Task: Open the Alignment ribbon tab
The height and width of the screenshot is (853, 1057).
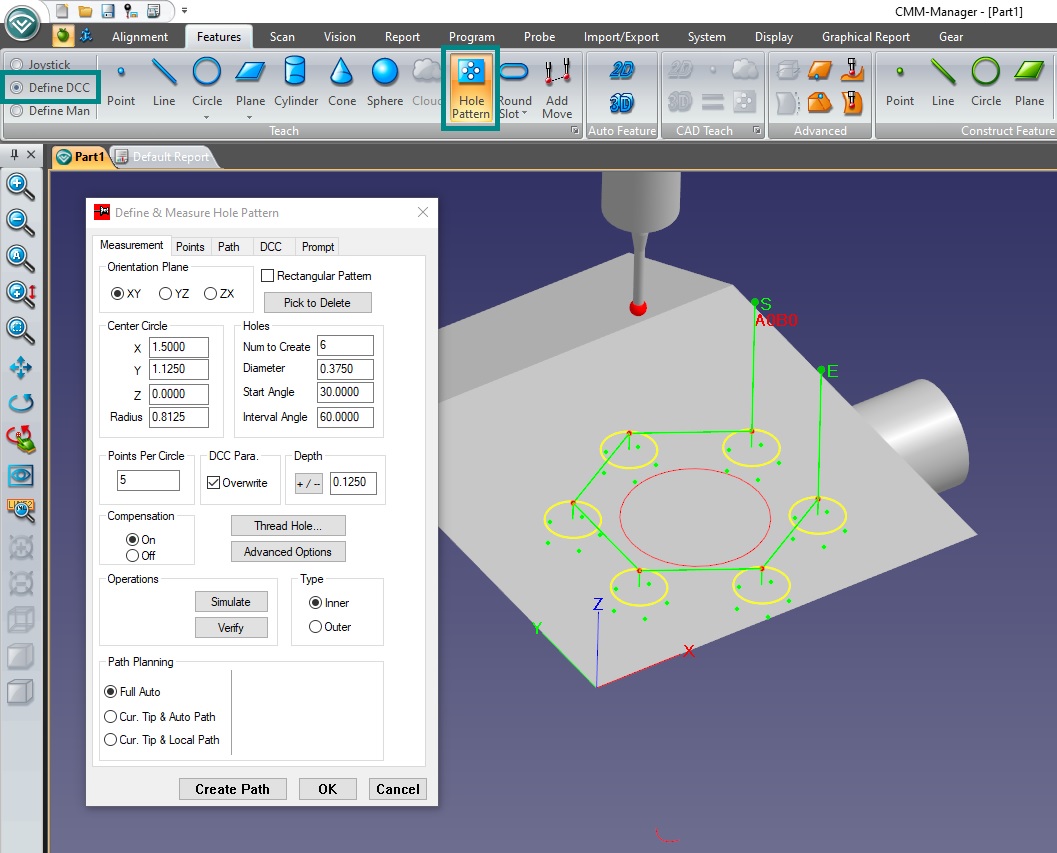Action: pyautogui.click(x=140, y=36)
